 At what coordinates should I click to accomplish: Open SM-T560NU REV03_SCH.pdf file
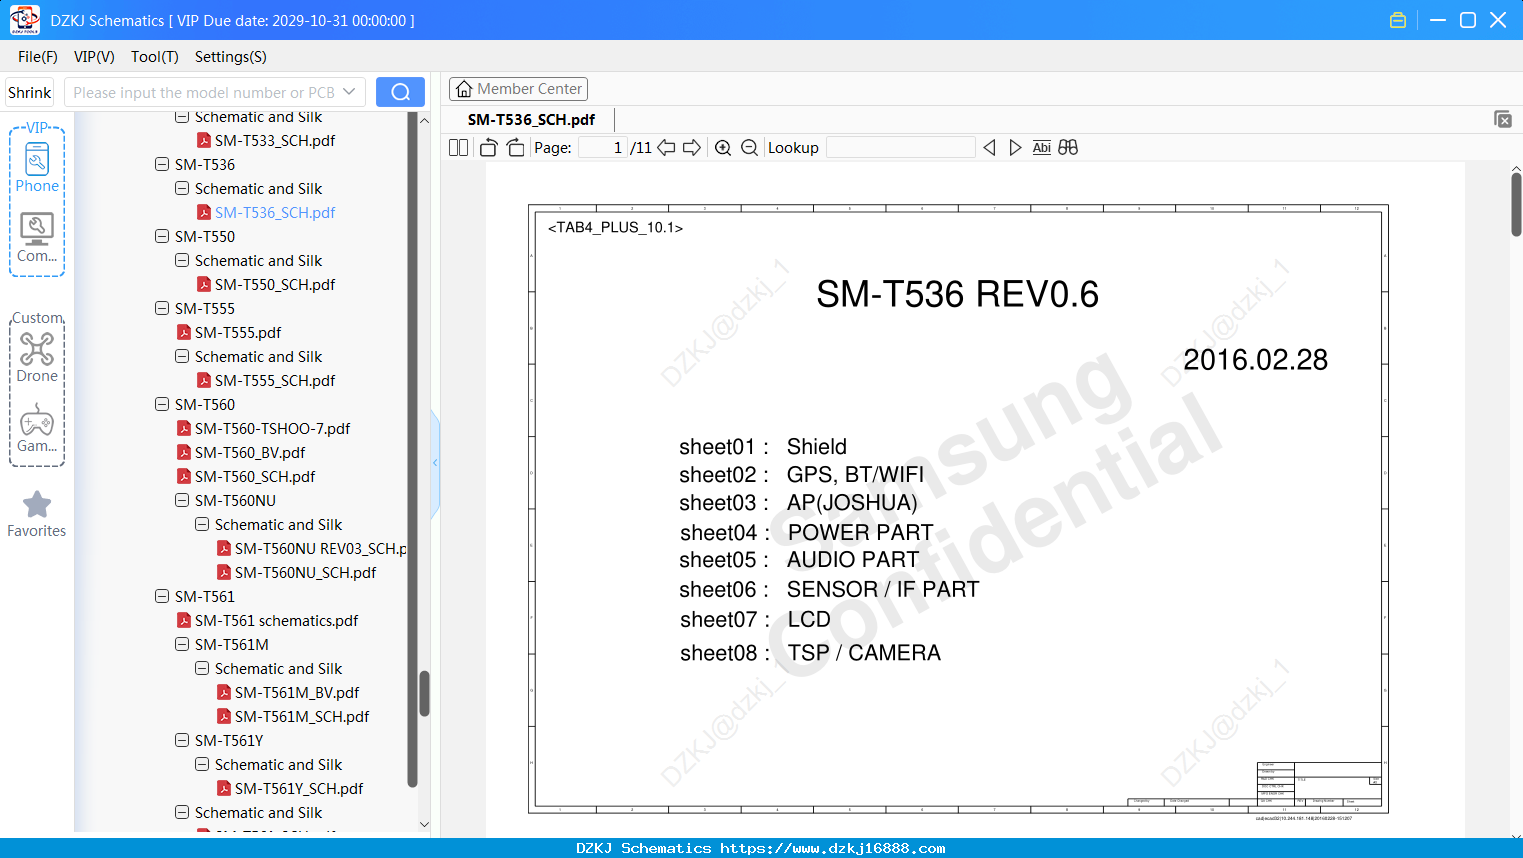tap(312, 549)
